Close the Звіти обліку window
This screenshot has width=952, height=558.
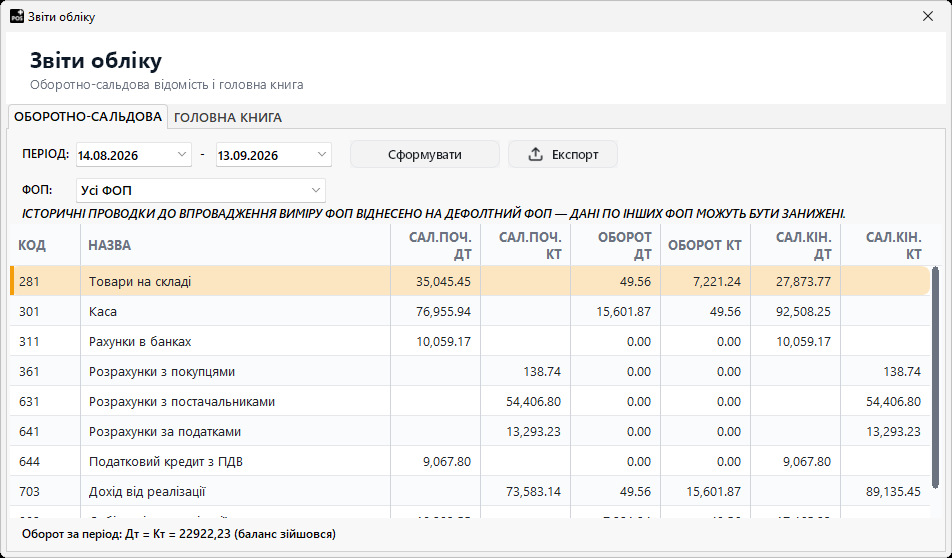point(928,16)
